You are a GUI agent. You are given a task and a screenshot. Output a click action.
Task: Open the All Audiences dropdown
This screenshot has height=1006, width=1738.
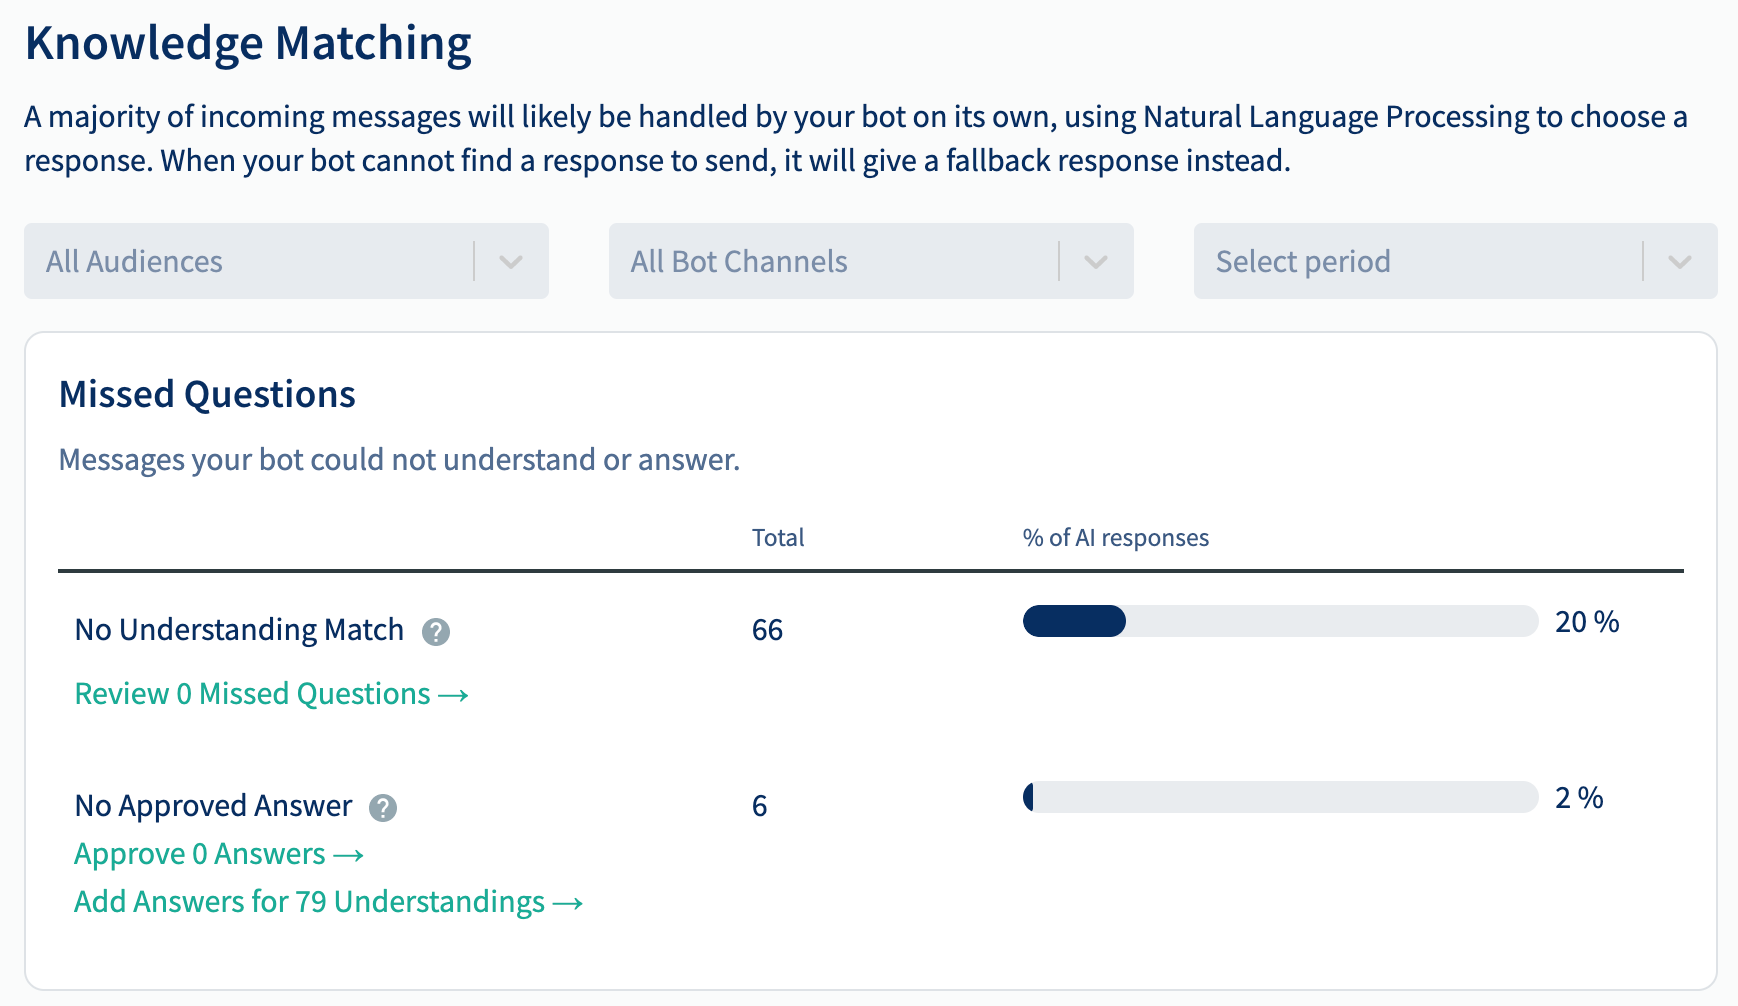click(286, 261)
